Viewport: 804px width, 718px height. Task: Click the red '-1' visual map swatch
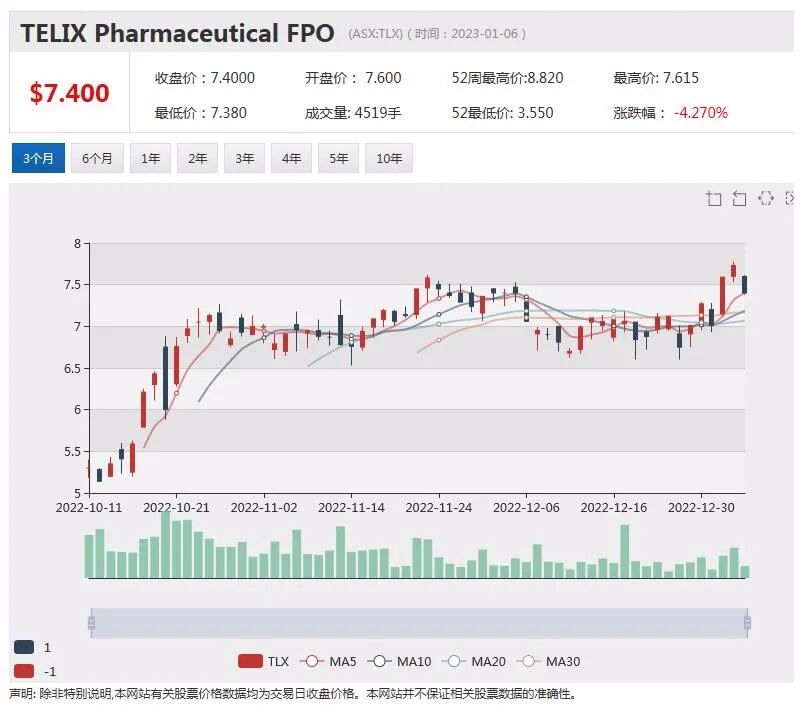(x=24, y=671)
